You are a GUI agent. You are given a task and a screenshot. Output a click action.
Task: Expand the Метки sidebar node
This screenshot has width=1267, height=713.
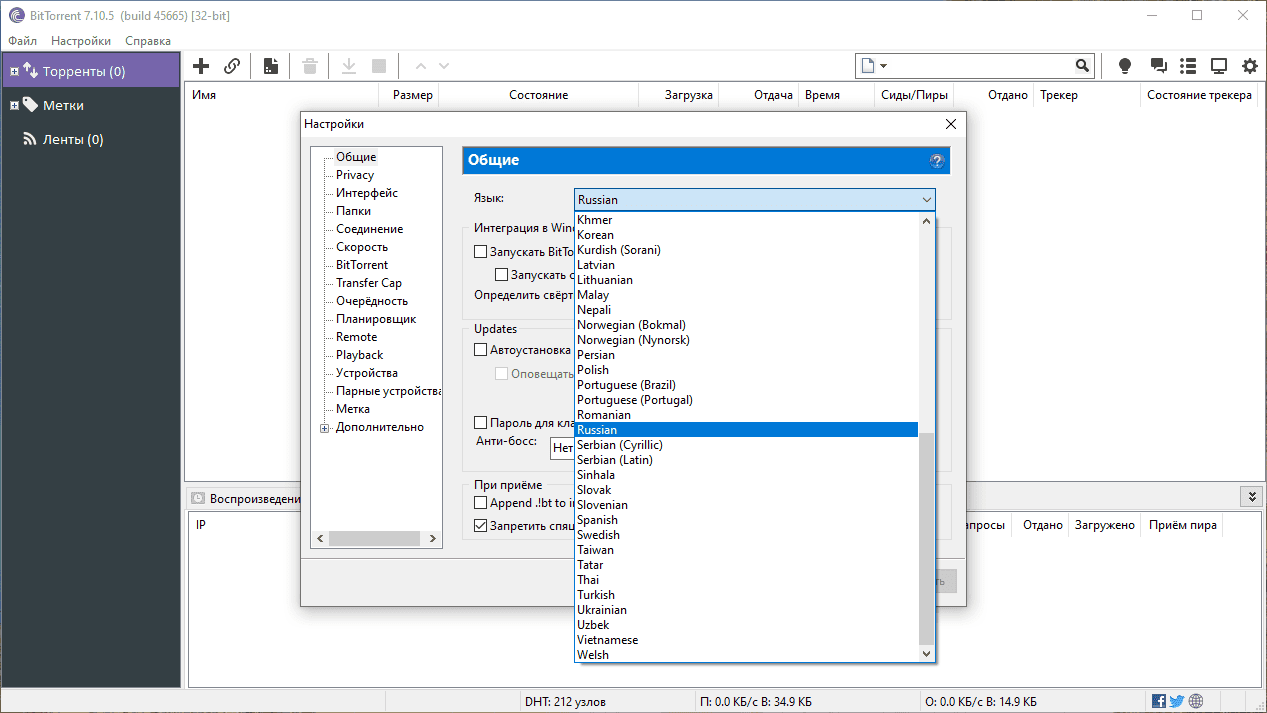coord(14,105)
